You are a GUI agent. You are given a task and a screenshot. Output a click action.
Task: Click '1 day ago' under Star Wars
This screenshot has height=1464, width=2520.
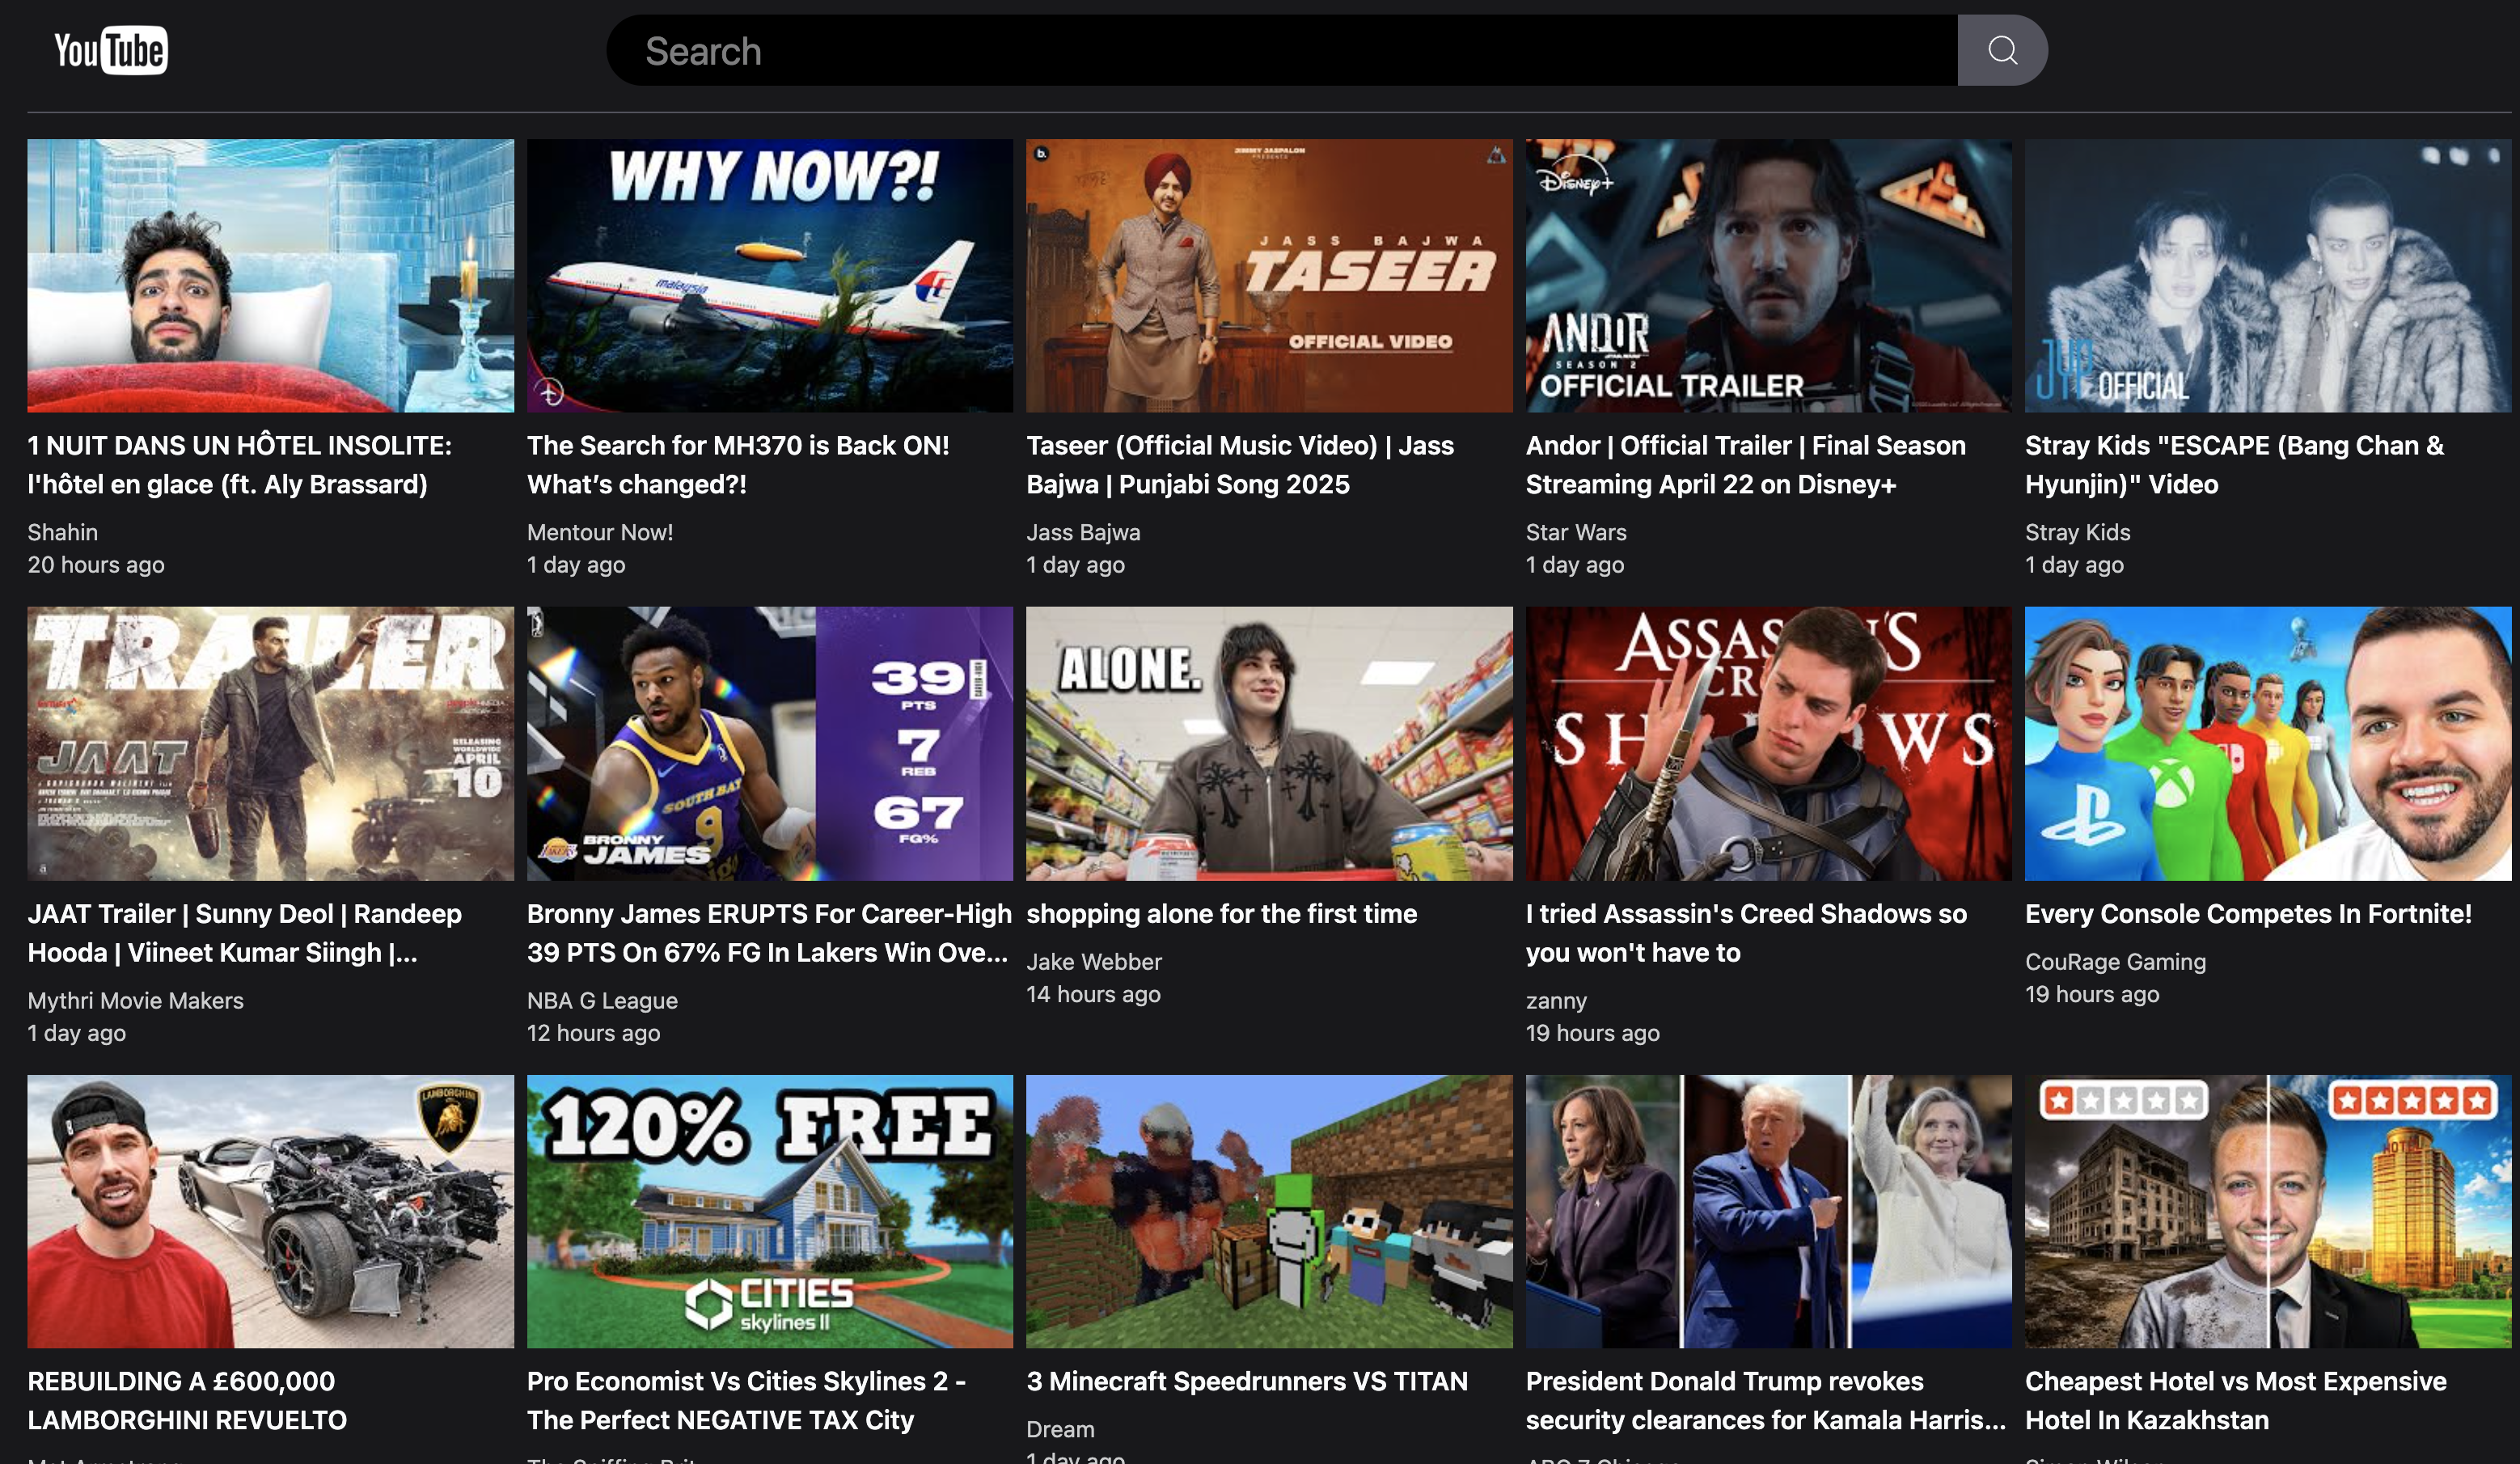1575,565
